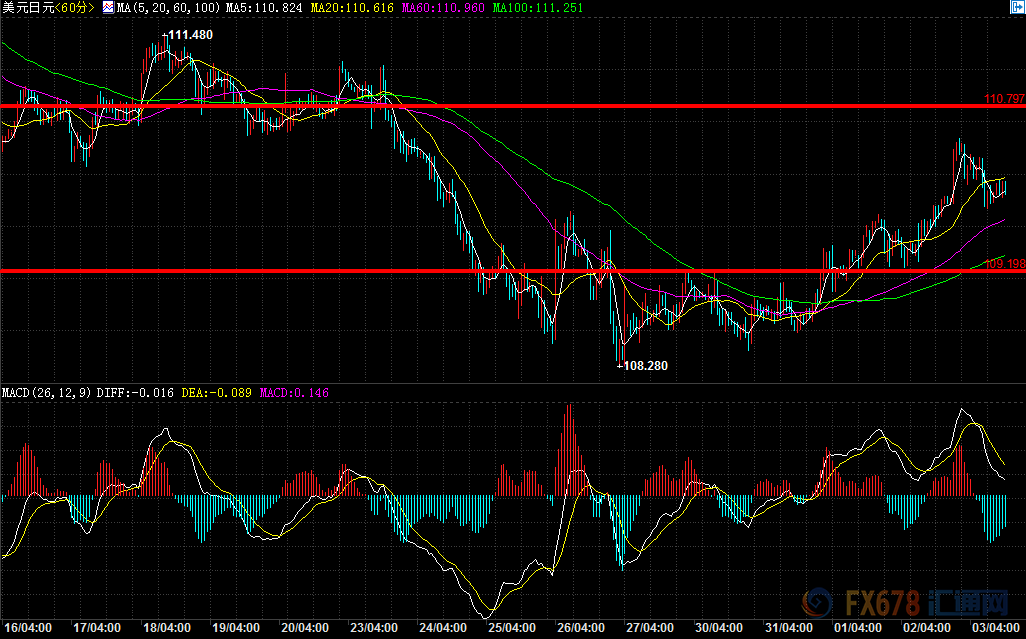Select the magenta MA60 value label
This screenshot has width=1026, height=639.
(x=445, y=8)
